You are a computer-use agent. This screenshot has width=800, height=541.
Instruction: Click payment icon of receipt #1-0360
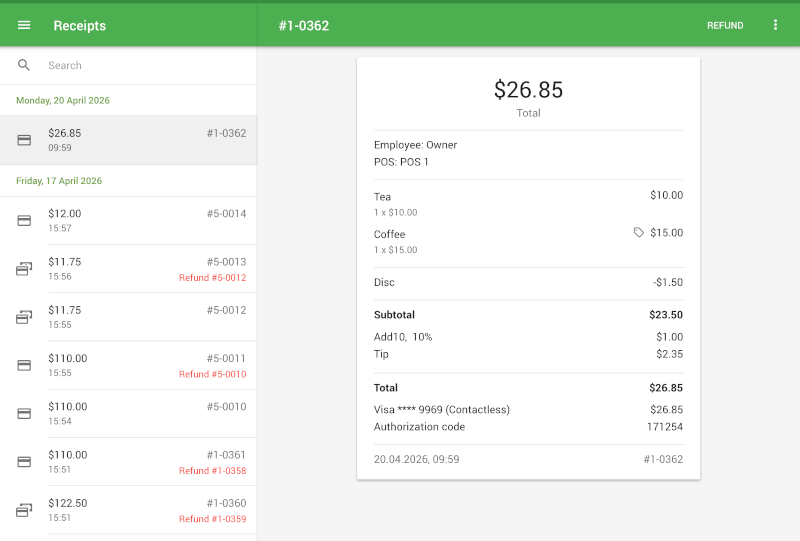click(24, 510)
